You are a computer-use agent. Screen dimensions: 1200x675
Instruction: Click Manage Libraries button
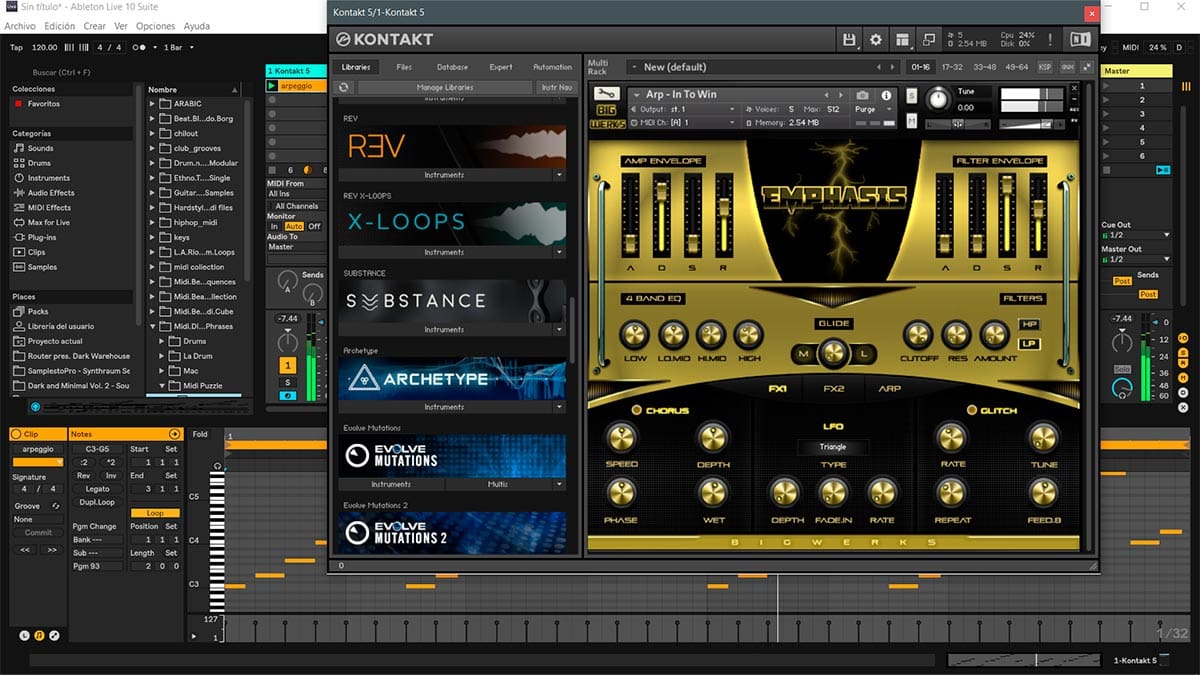(445, 87)
